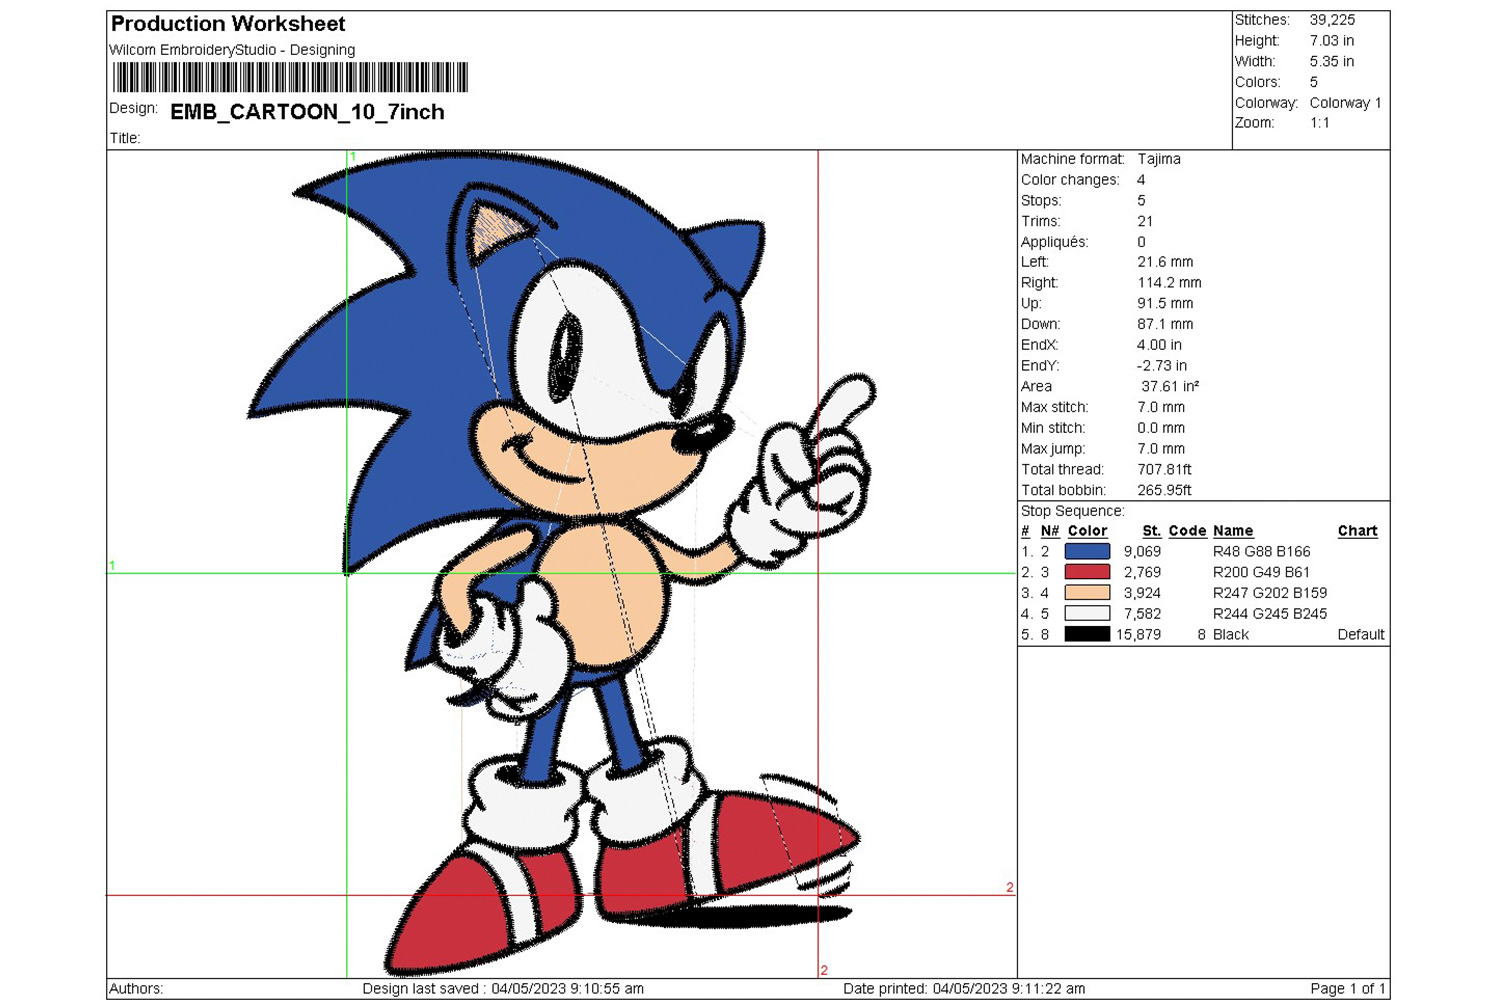
Task: Click the Chart column header
Action: pyautogui.click(x=1357, y=531)
